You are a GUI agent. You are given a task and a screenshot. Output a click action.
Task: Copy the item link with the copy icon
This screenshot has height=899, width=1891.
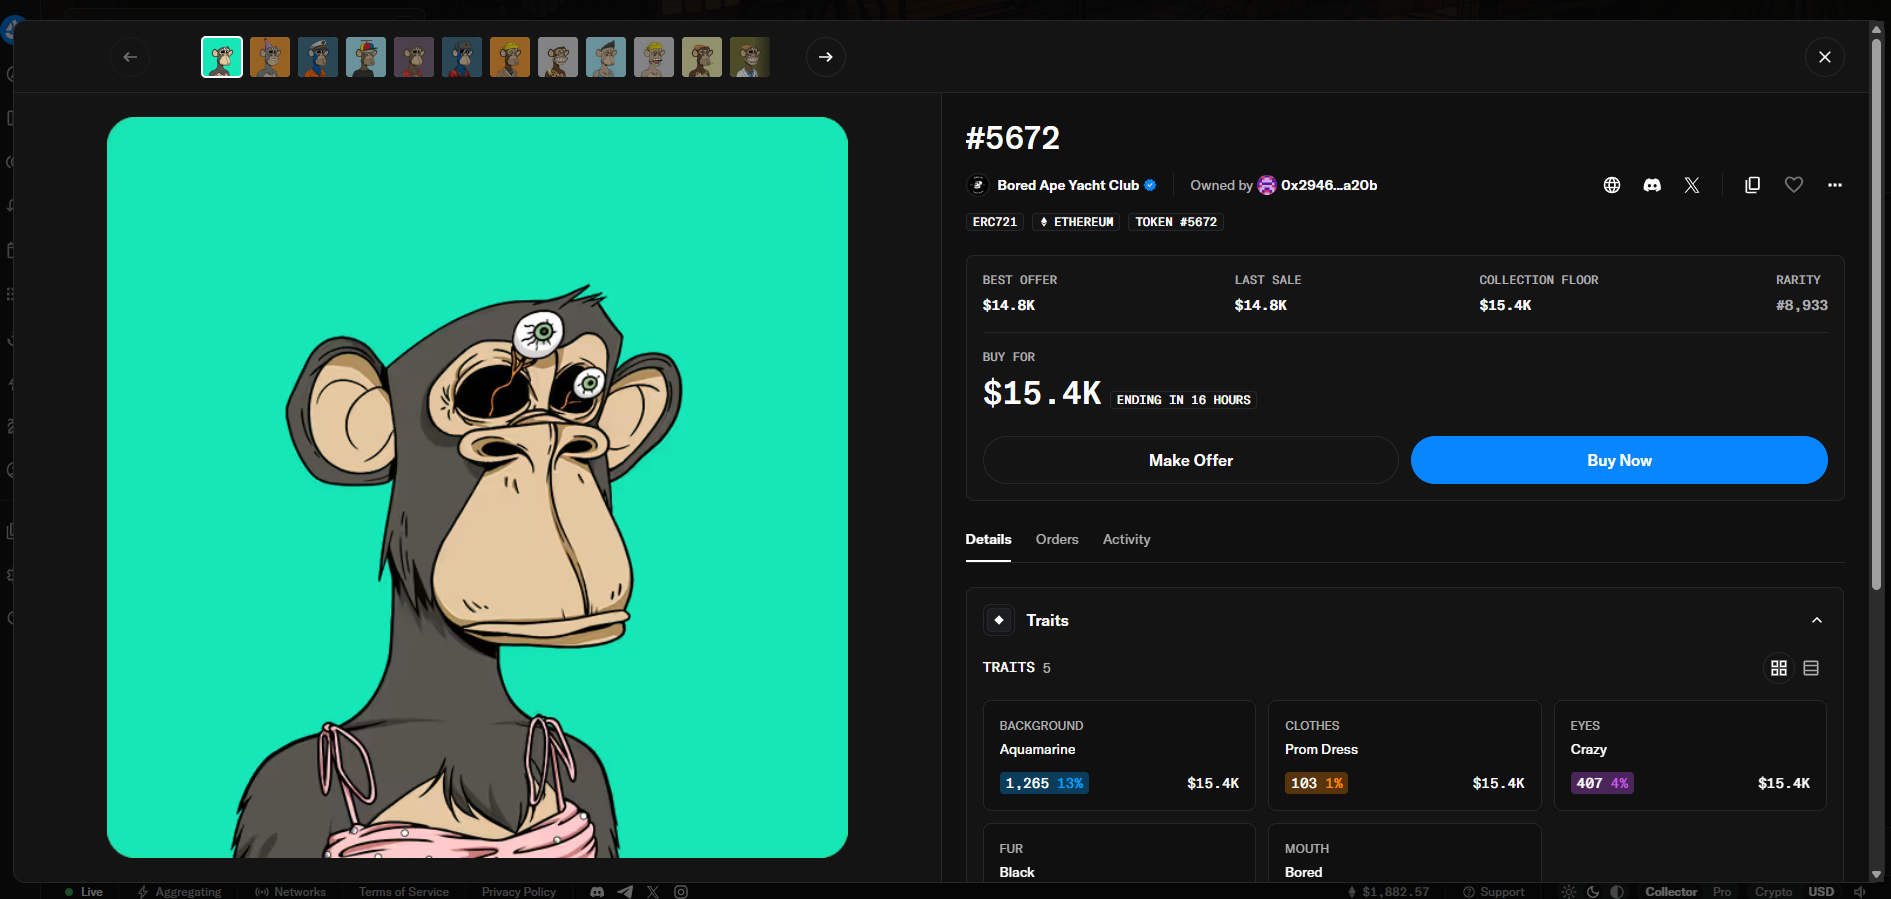(x=1752, y=185)
